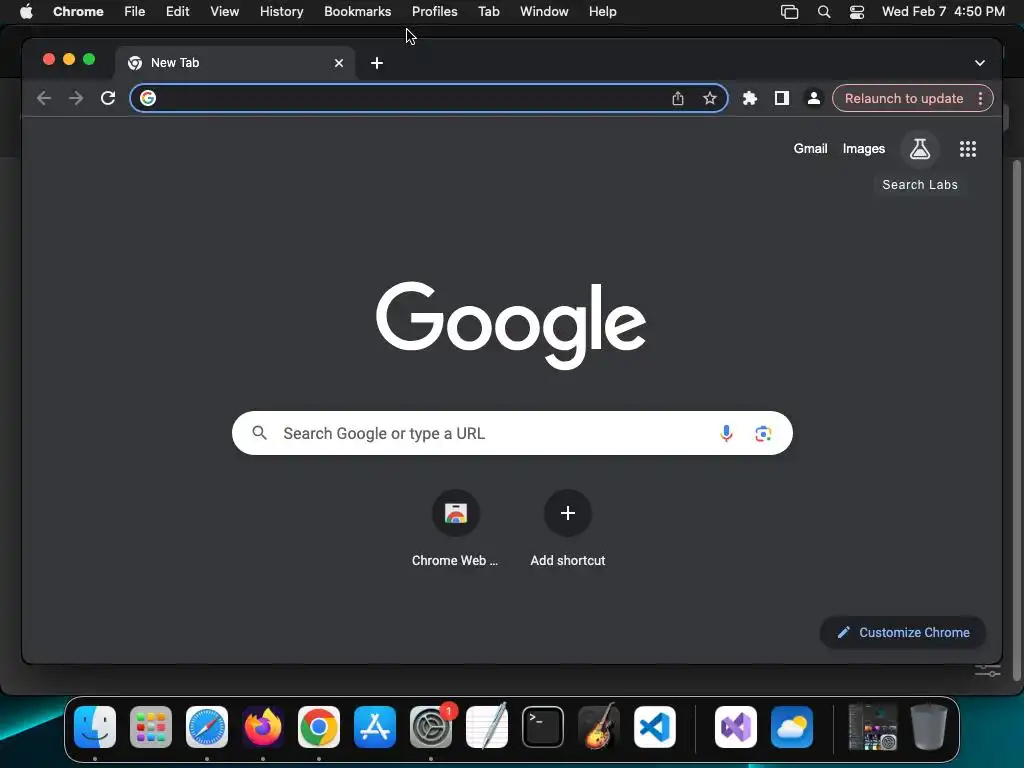The height and width of the screenshot is (768, 1024).
Task: Go back with the back arrow
Action: [44, 98]
